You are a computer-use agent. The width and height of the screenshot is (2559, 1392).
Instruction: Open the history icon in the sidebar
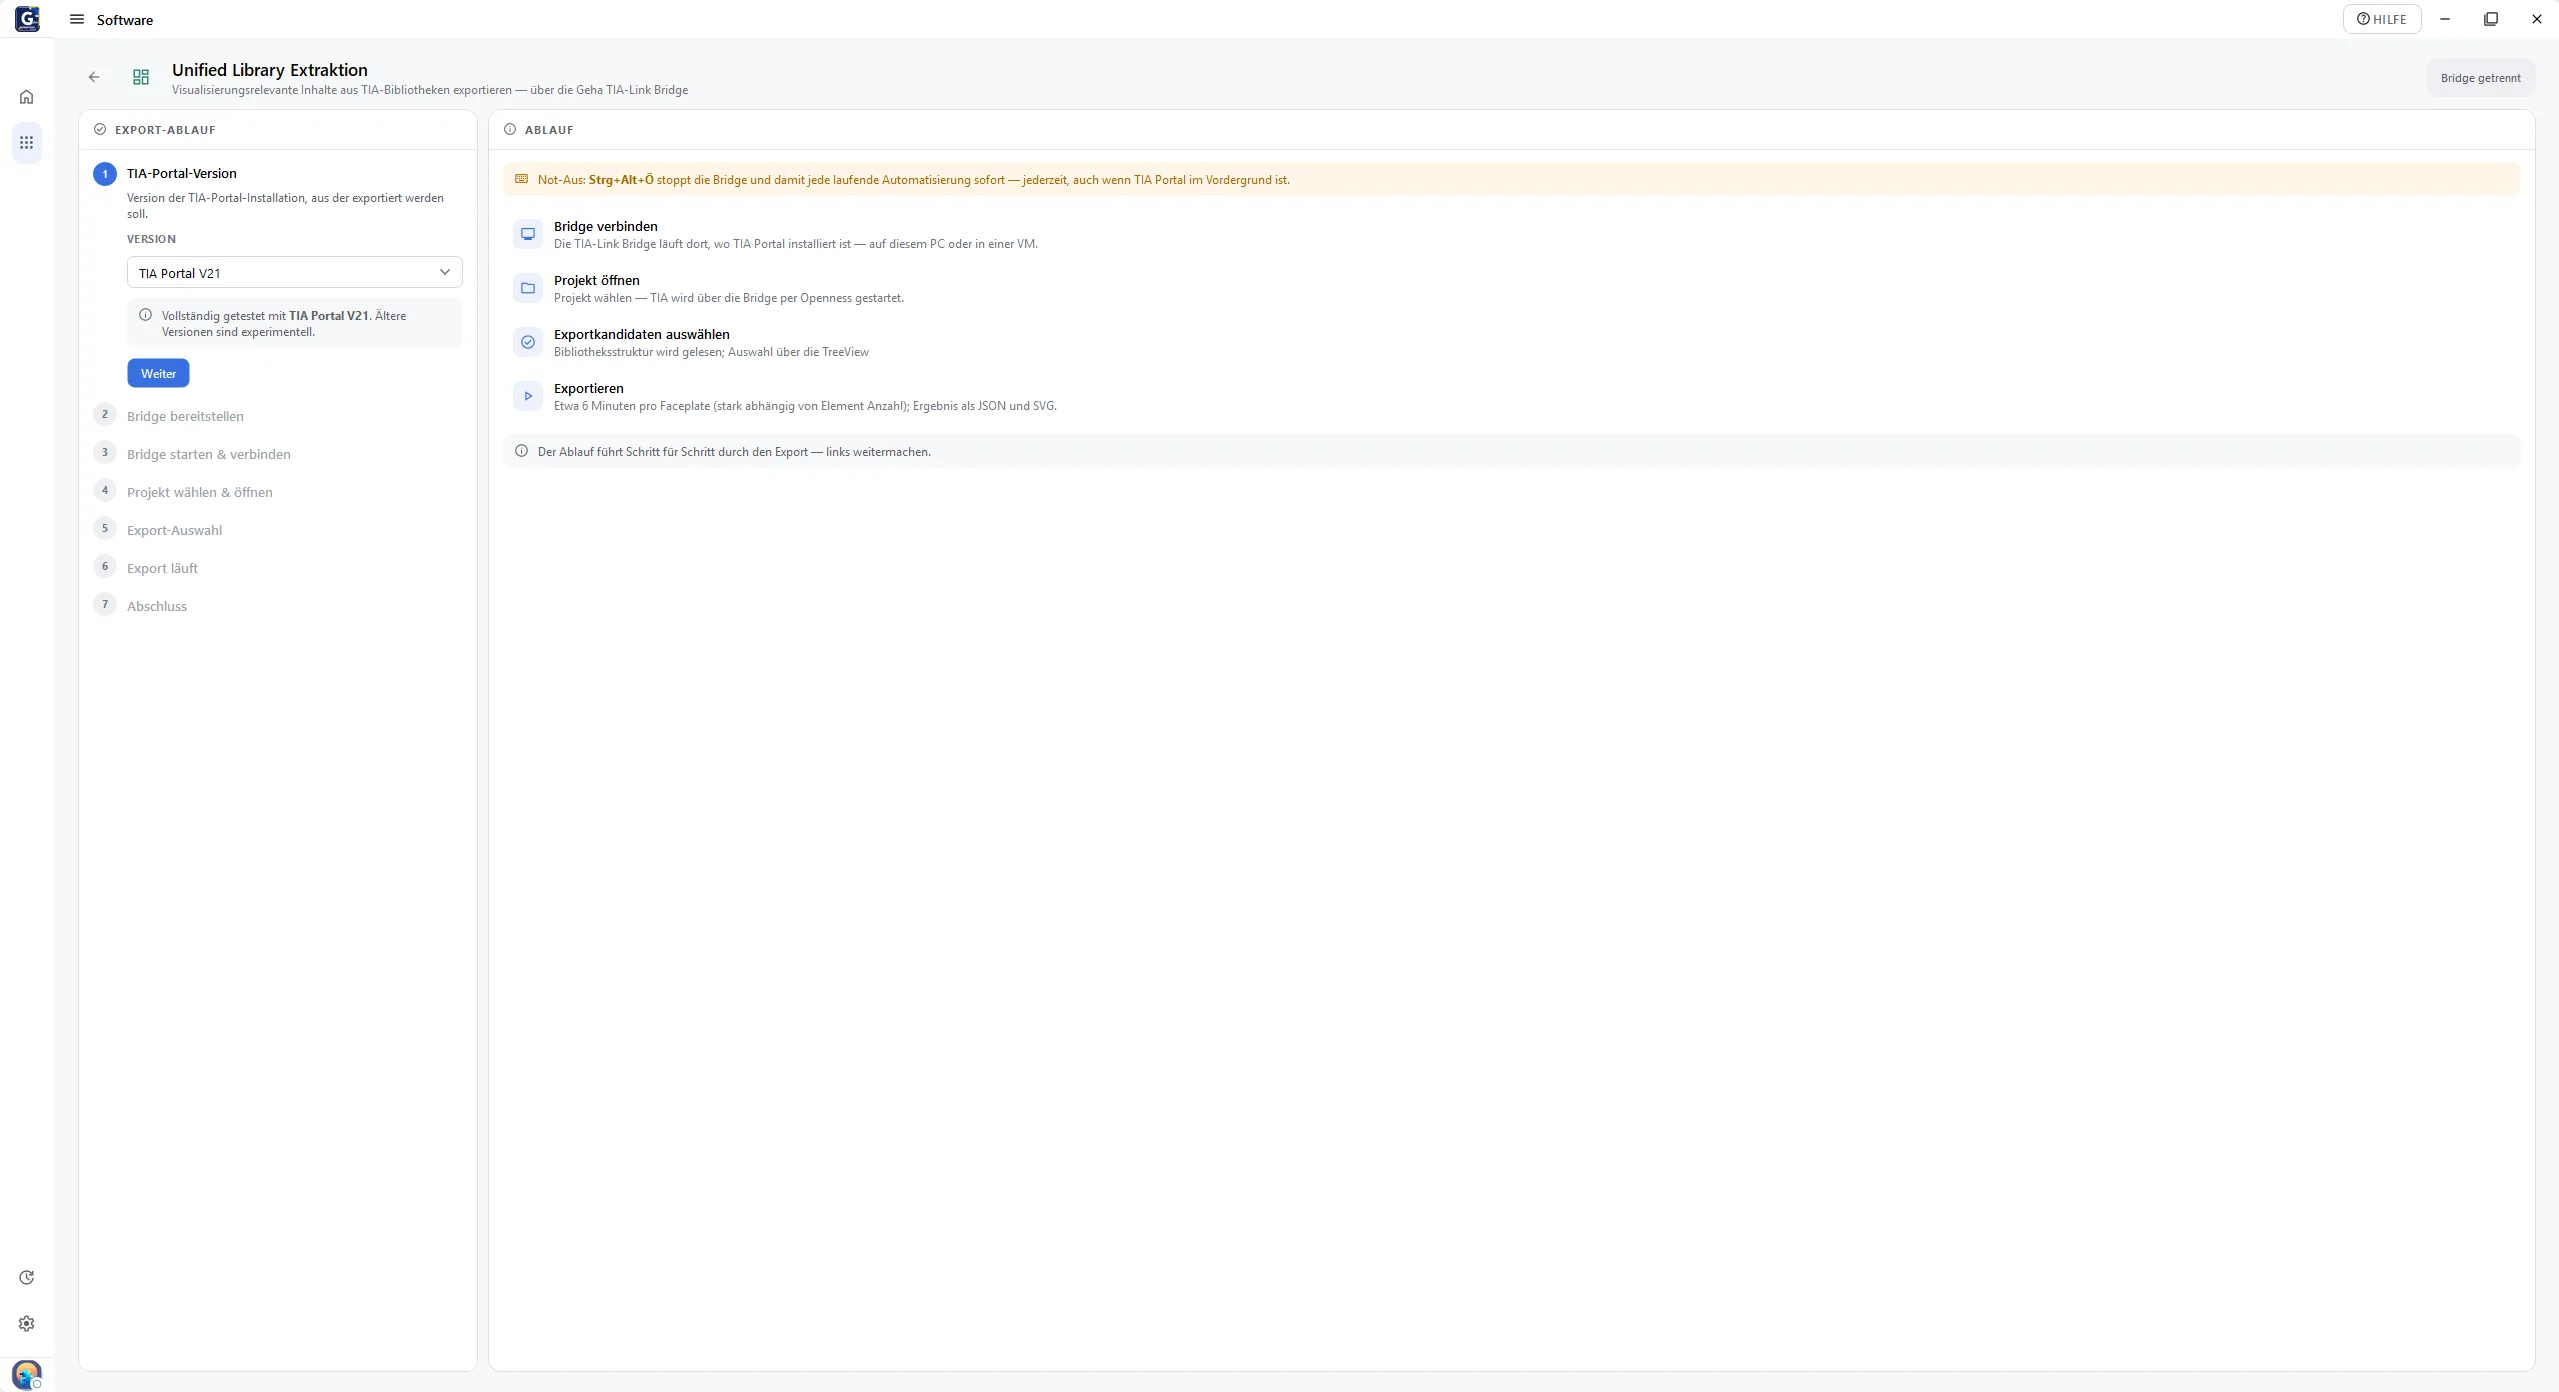[27, 1277]
